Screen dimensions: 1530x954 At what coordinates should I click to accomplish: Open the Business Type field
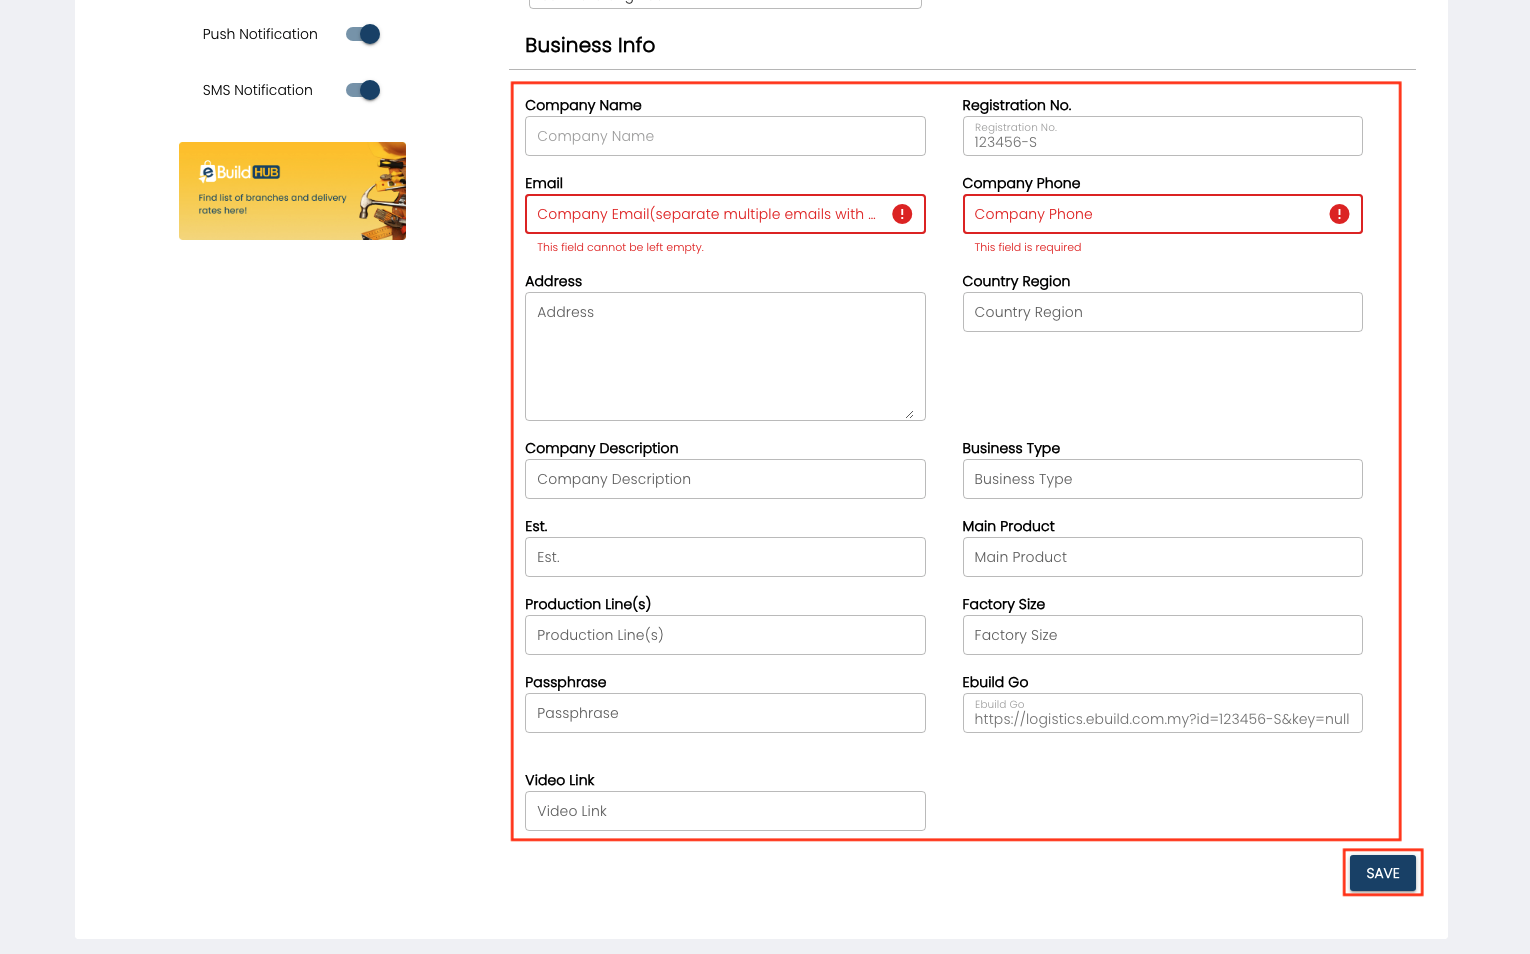[x=1161, y=479]
